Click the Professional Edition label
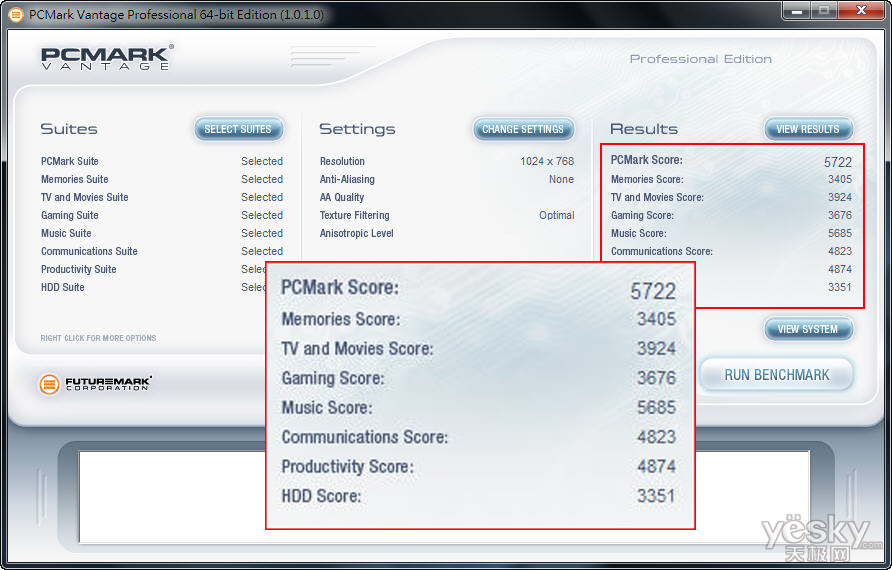892x570 pixels. click(x=700, y=59)
